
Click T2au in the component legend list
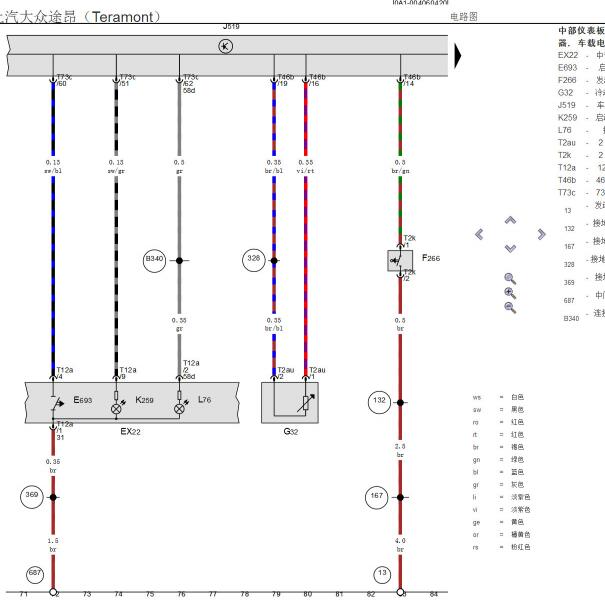coord(567,142)
